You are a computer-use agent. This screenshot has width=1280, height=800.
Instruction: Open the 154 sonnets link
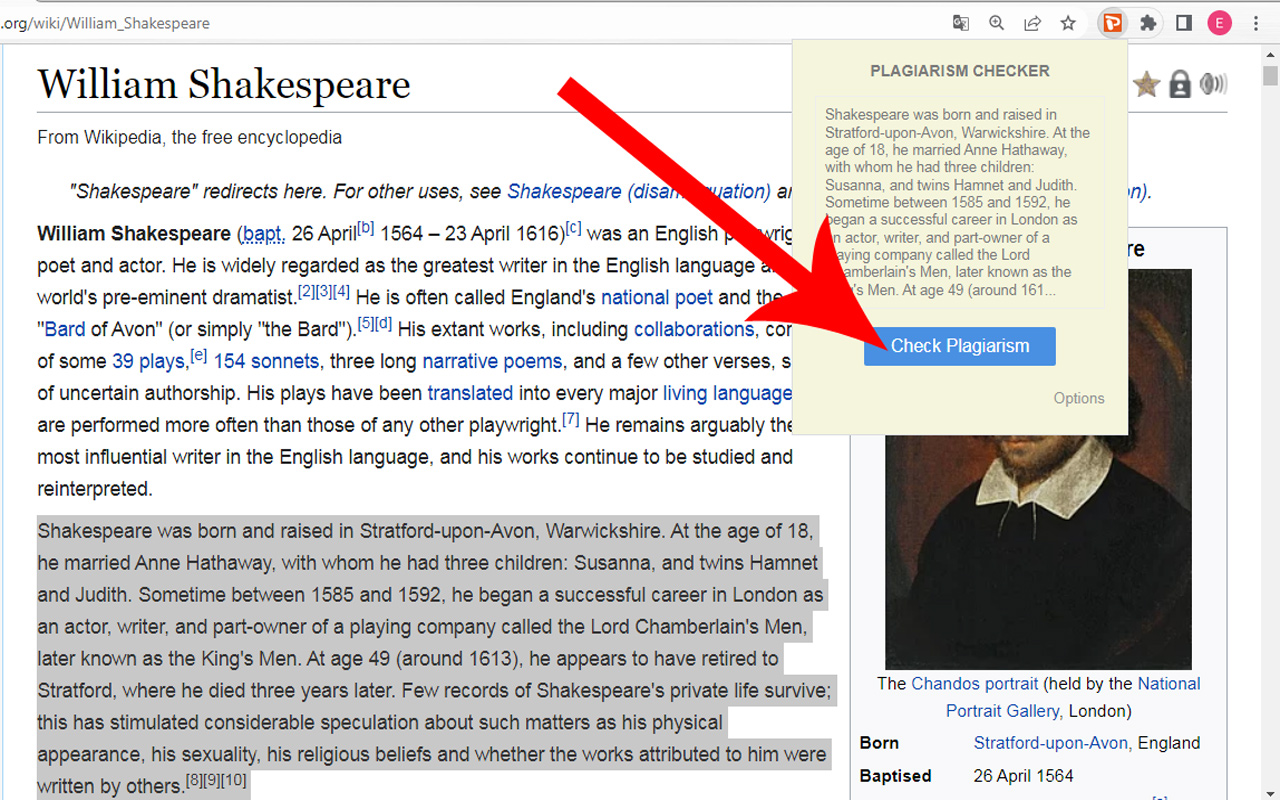point(266,361)
